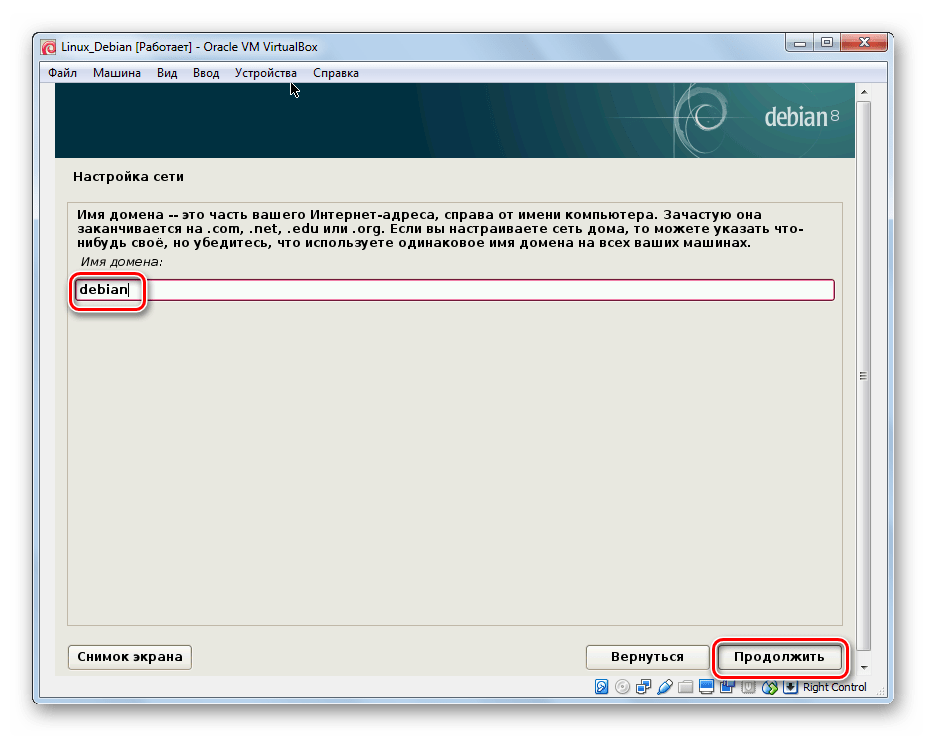Click the mouse integration status icon

coord(770,687)
